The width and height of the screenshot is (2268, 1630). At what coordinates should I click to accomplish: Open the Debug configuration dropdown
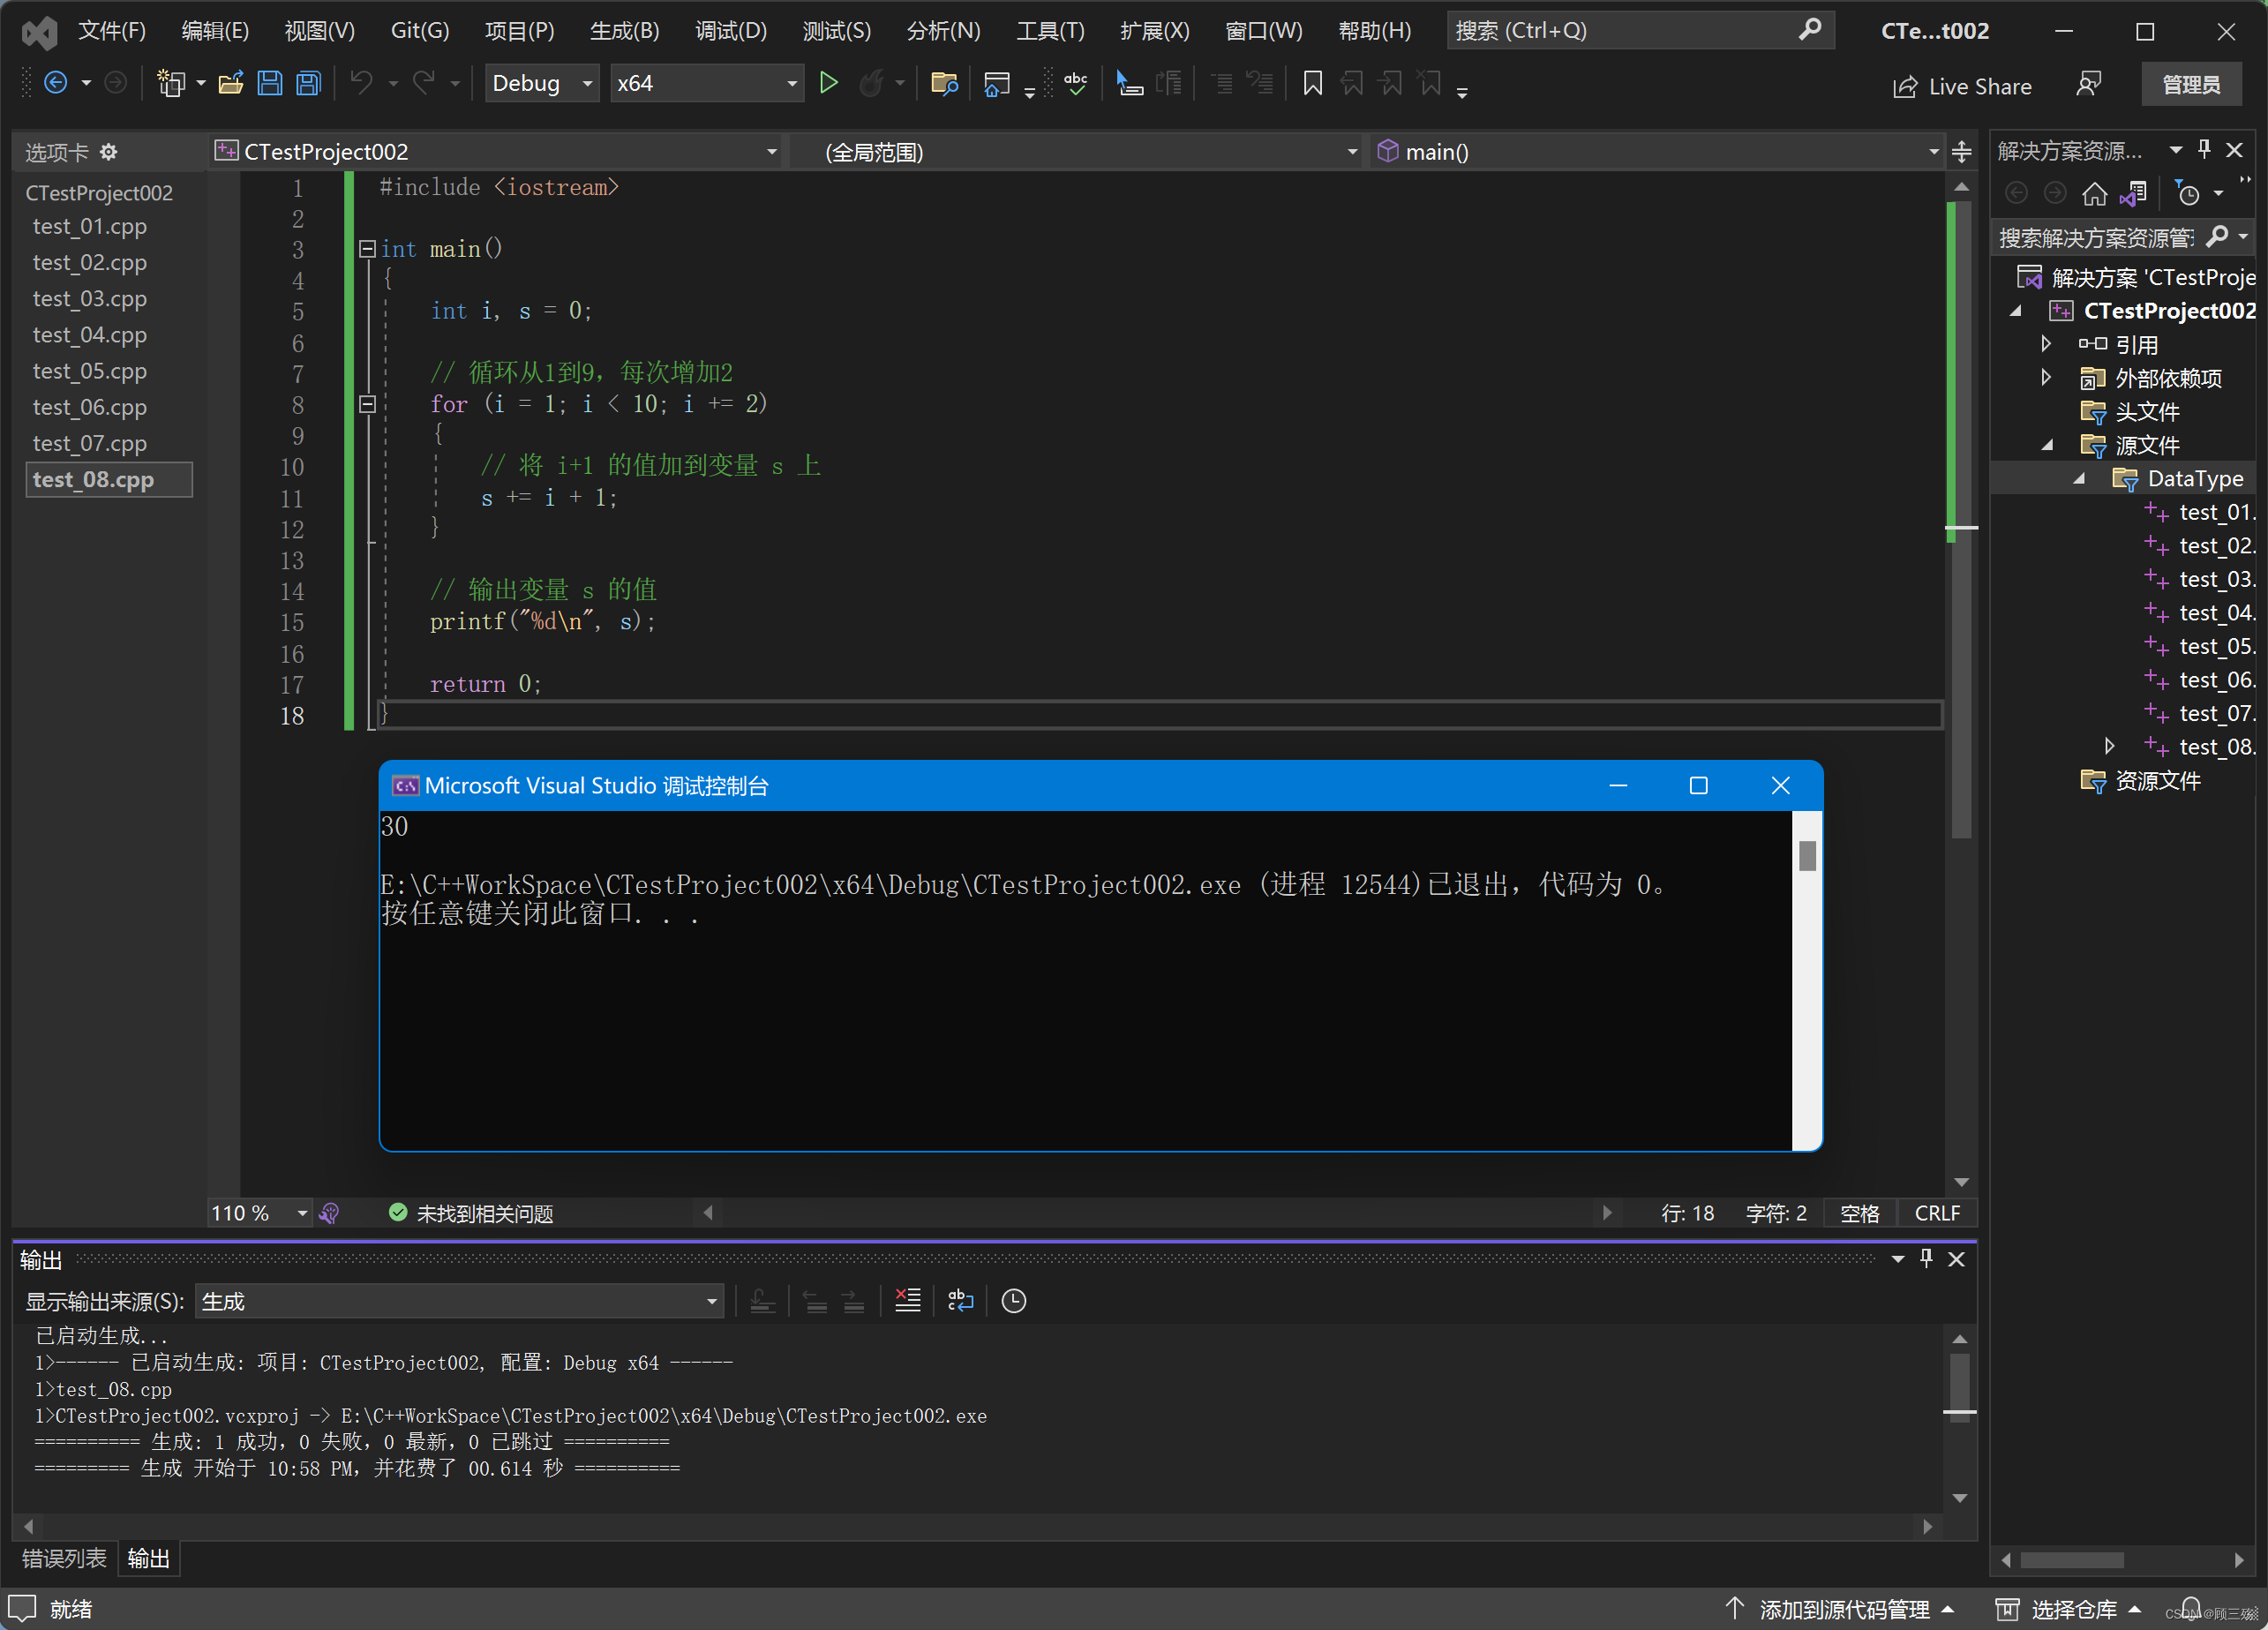[588, 83]
